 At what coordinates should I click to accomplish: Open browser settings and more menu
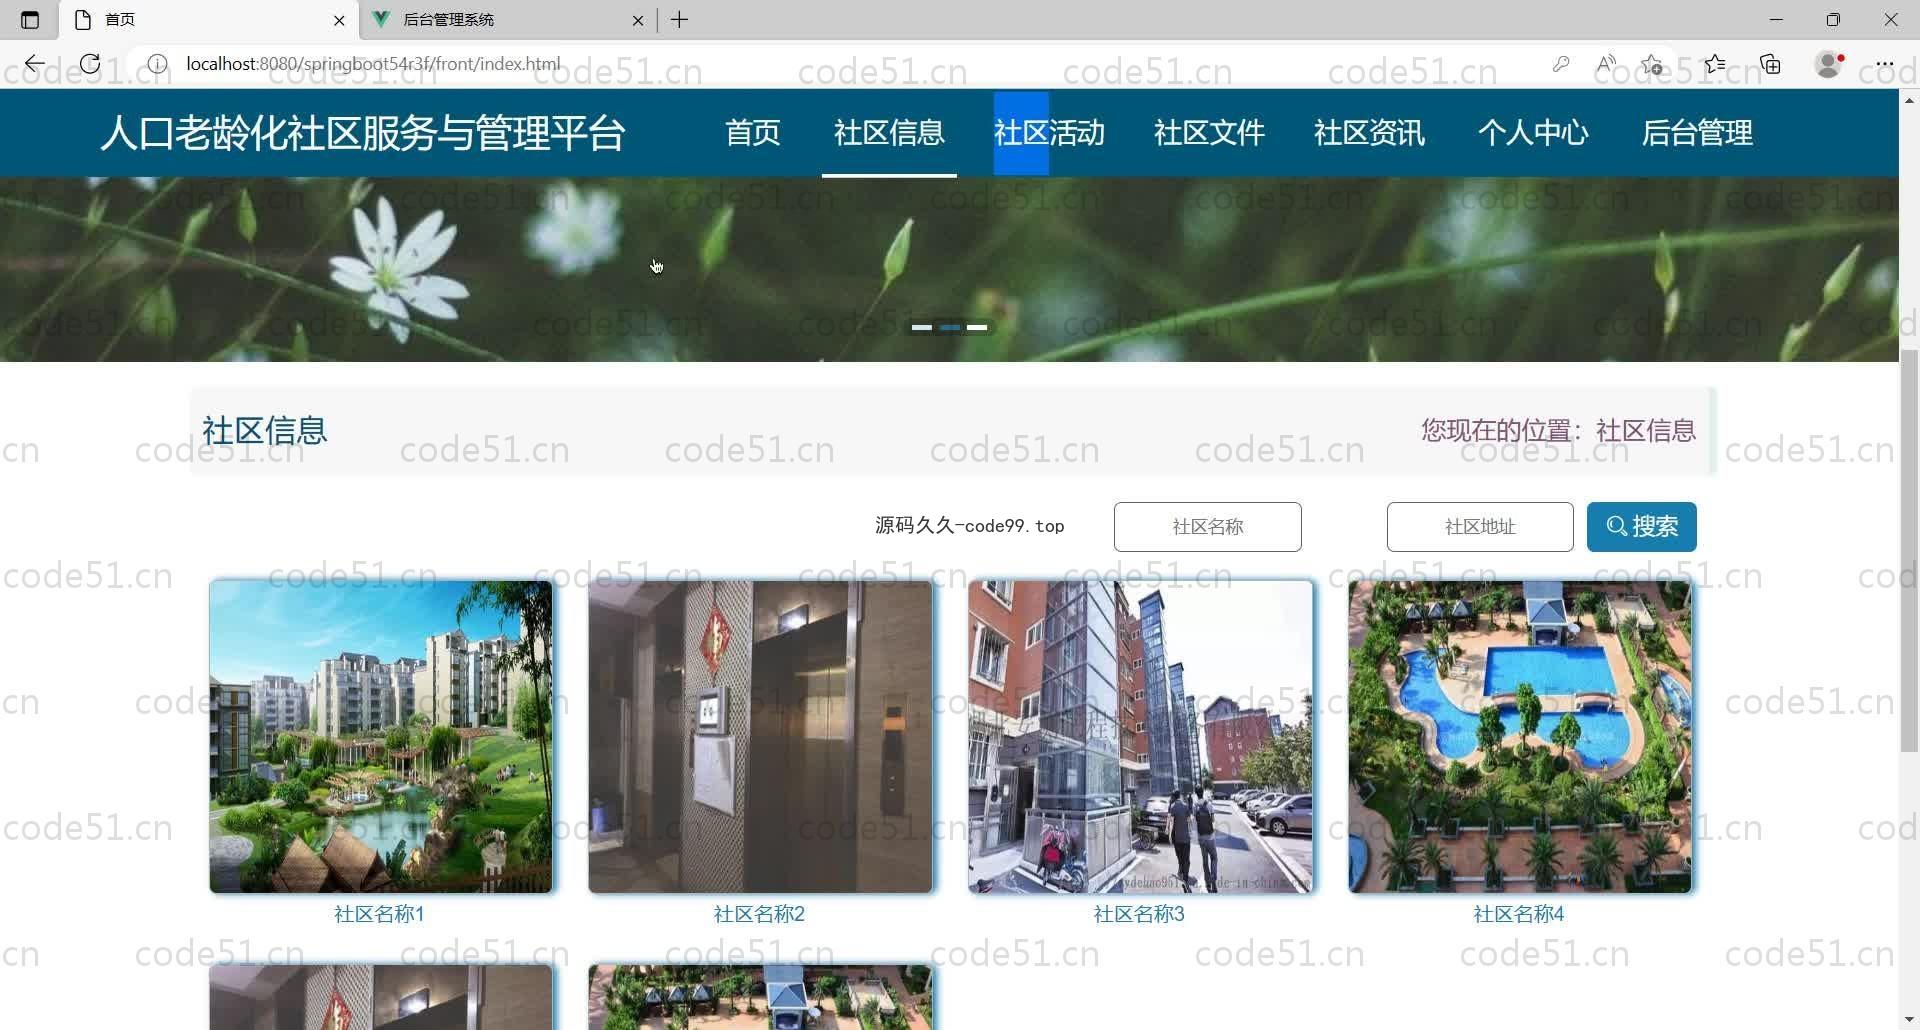[1885, 64]
